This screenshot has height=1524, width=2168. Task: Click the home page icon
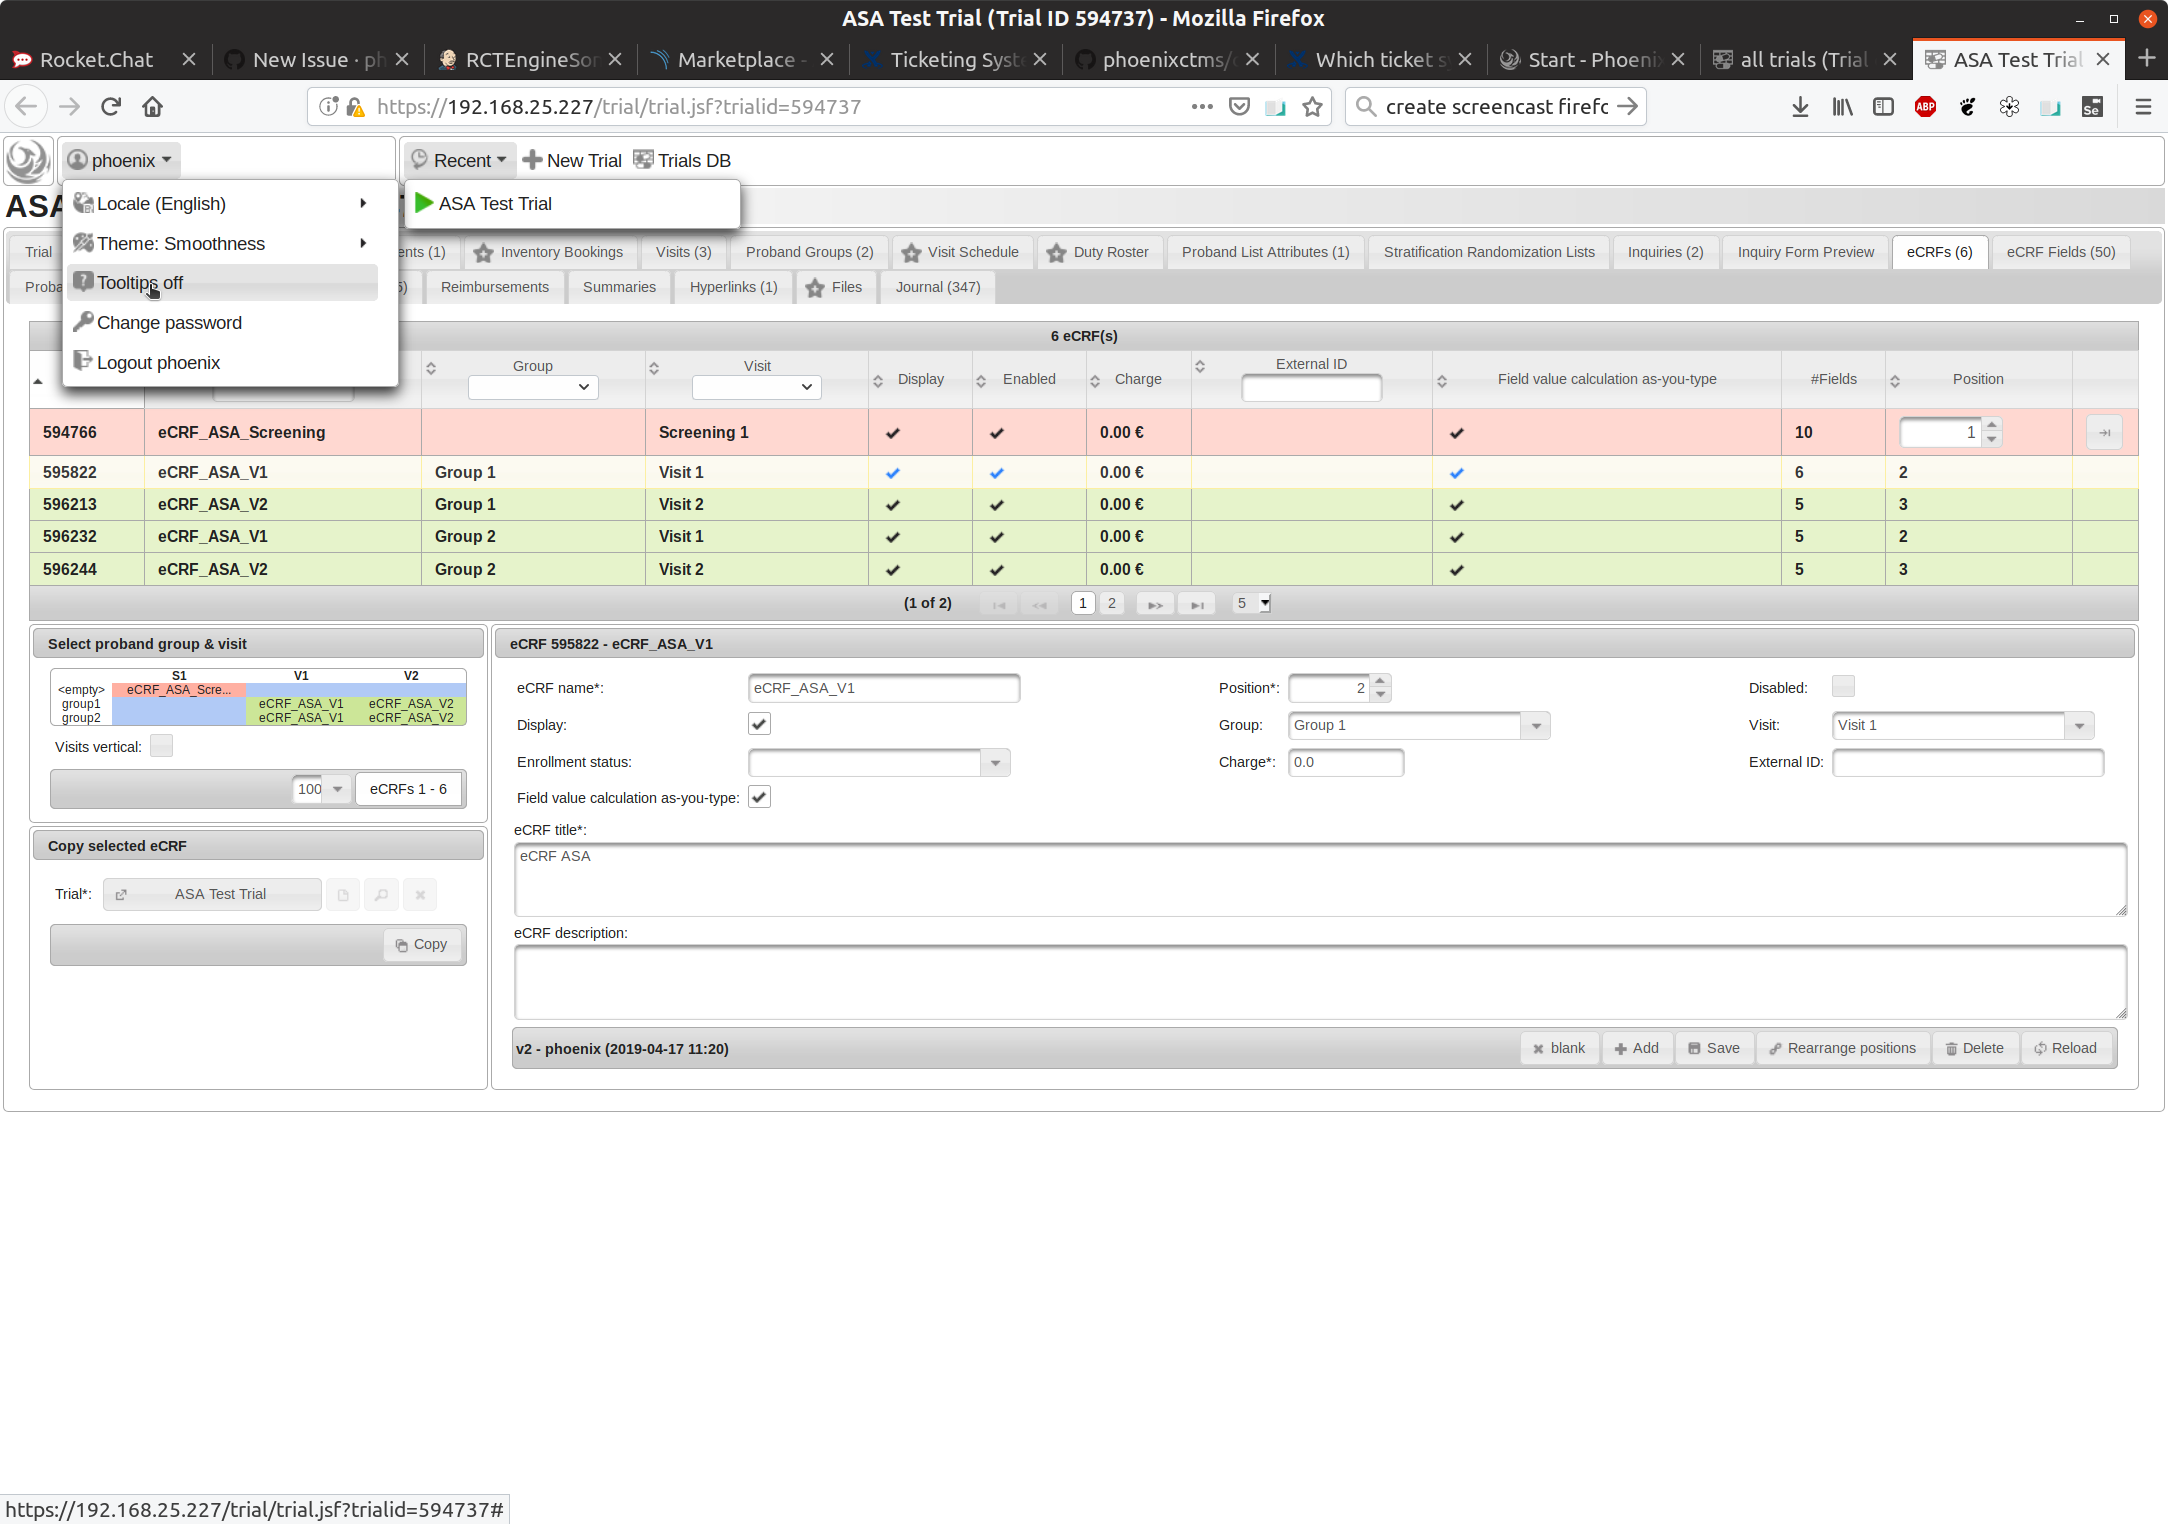click(152, 107)
